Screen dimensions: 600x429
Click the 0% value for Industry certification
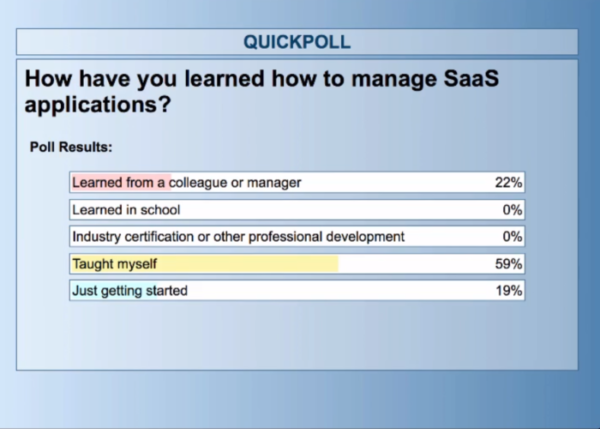coord(512,237)
